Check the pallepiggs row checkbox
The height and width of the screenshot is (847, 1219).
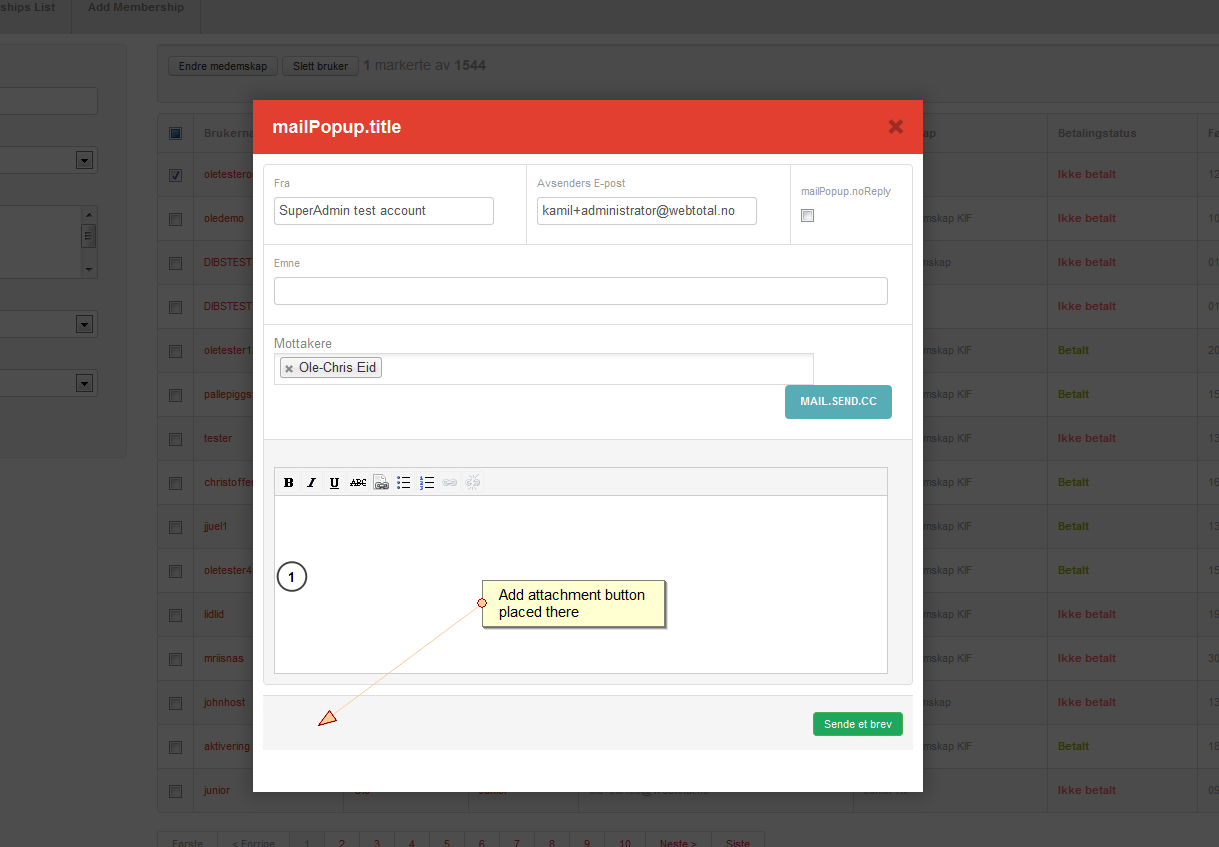pos(176,395)
